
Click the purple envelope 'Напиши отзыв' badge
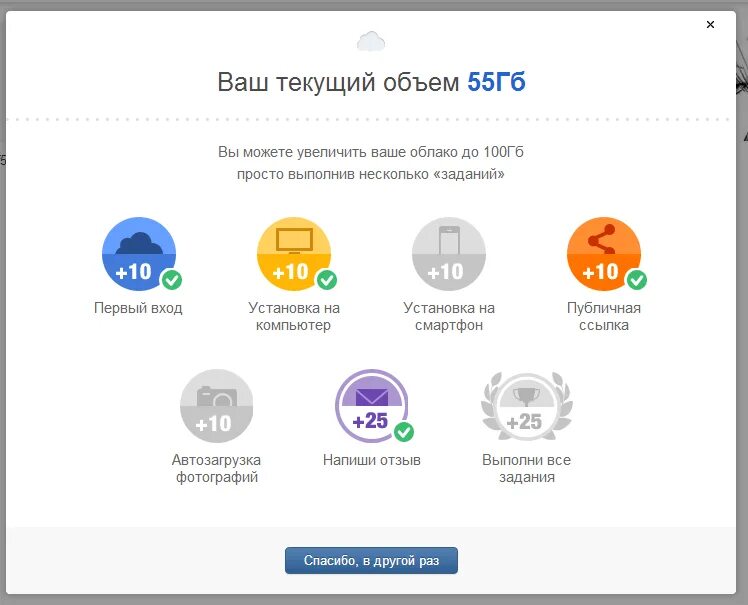pyautogui.click(x=372, y=406)
